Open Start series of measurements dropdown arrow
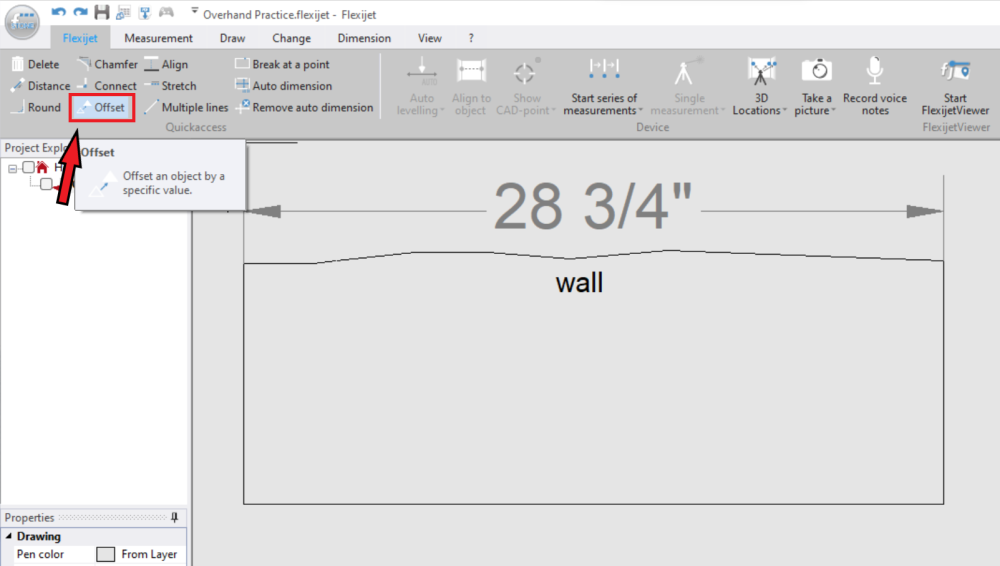Viewport: 1000px width, 566px height. pyautogui.click(x=640, y=110)
